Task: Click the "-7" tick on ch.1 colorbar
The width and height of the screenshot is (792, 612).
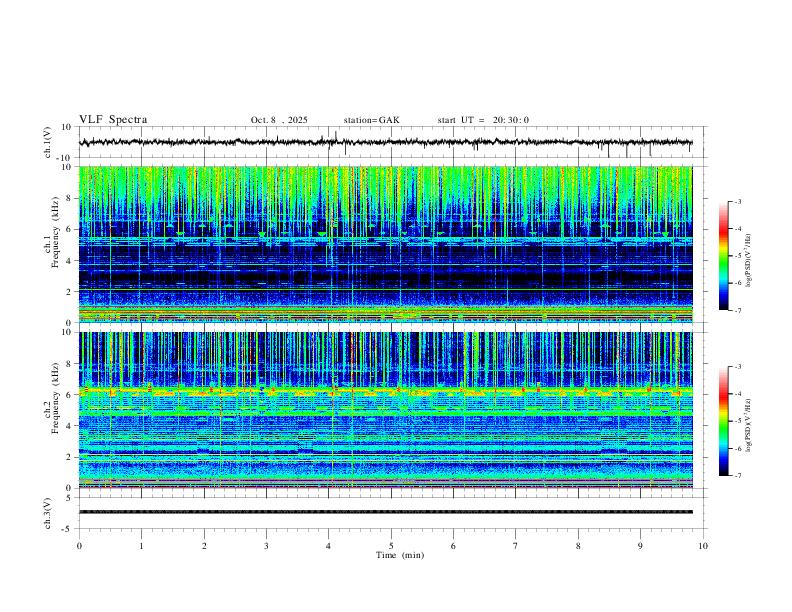Action: point(737,311)
